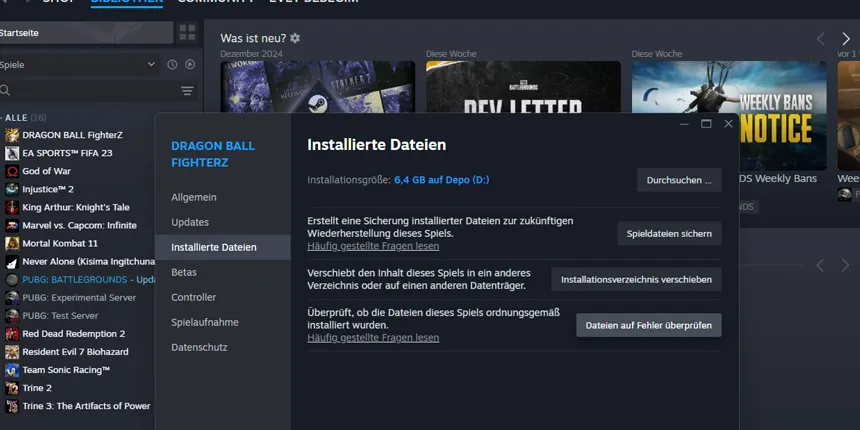Open the Dev Letter news thumbnail
Screen dimensions: 860x430
(x=523, y=87)
